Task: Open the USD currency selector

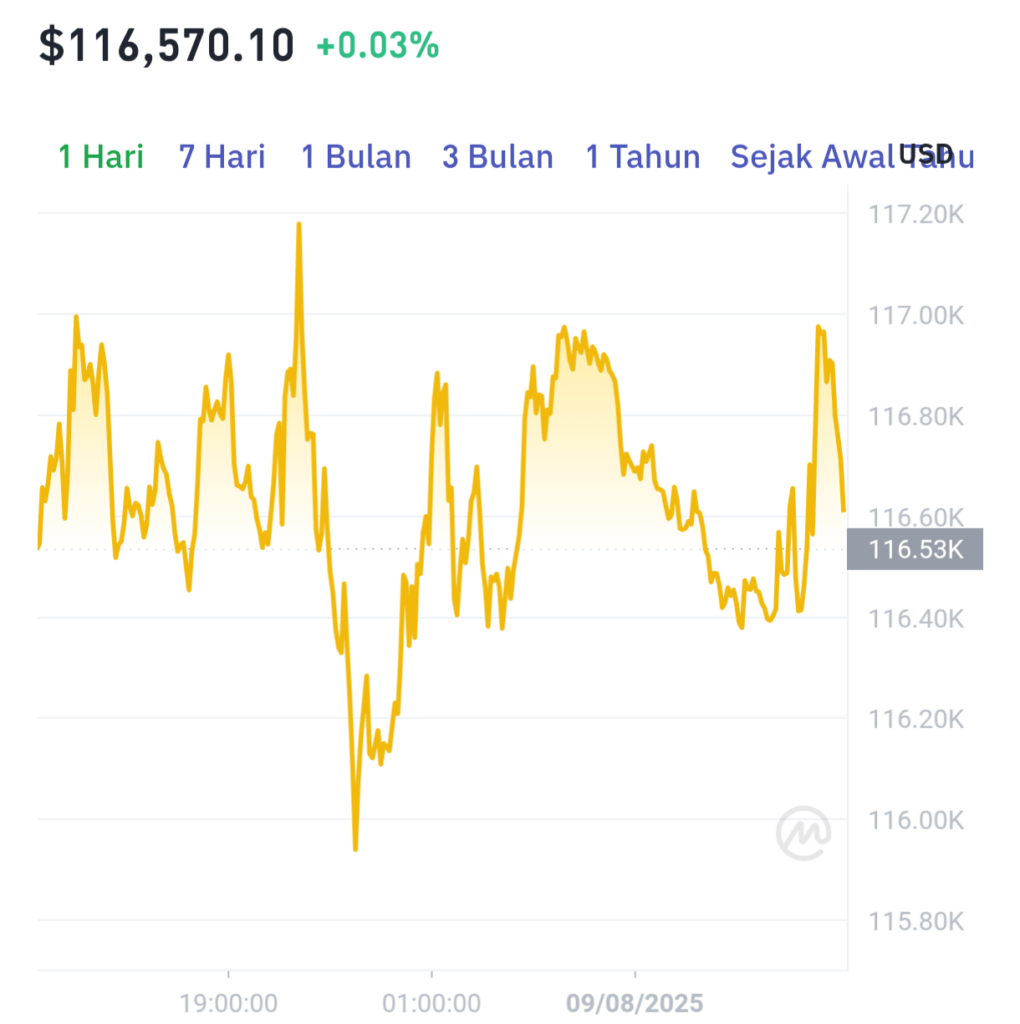Action: 926,154
